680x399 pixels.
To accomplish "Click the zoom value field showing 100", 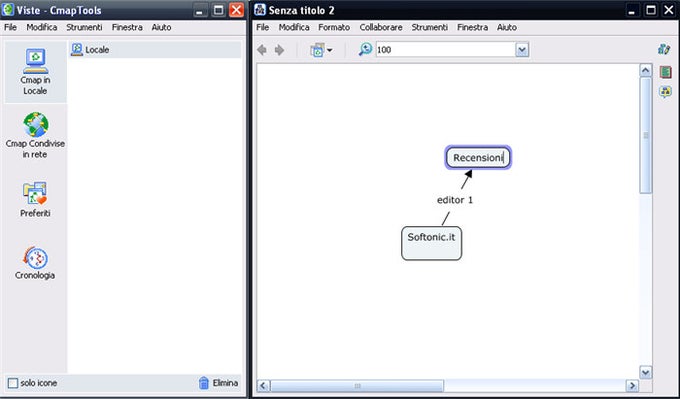I will tap(445, 50).
